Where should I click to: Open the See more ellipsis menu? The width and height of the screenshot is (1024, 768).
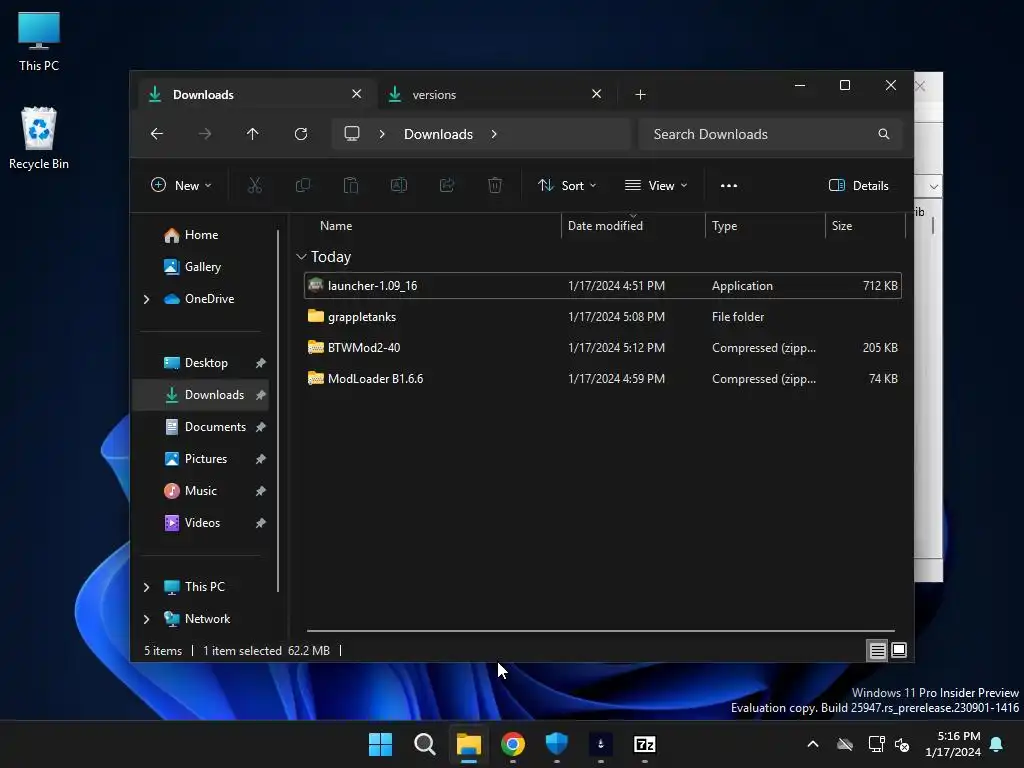coord(729,185)
